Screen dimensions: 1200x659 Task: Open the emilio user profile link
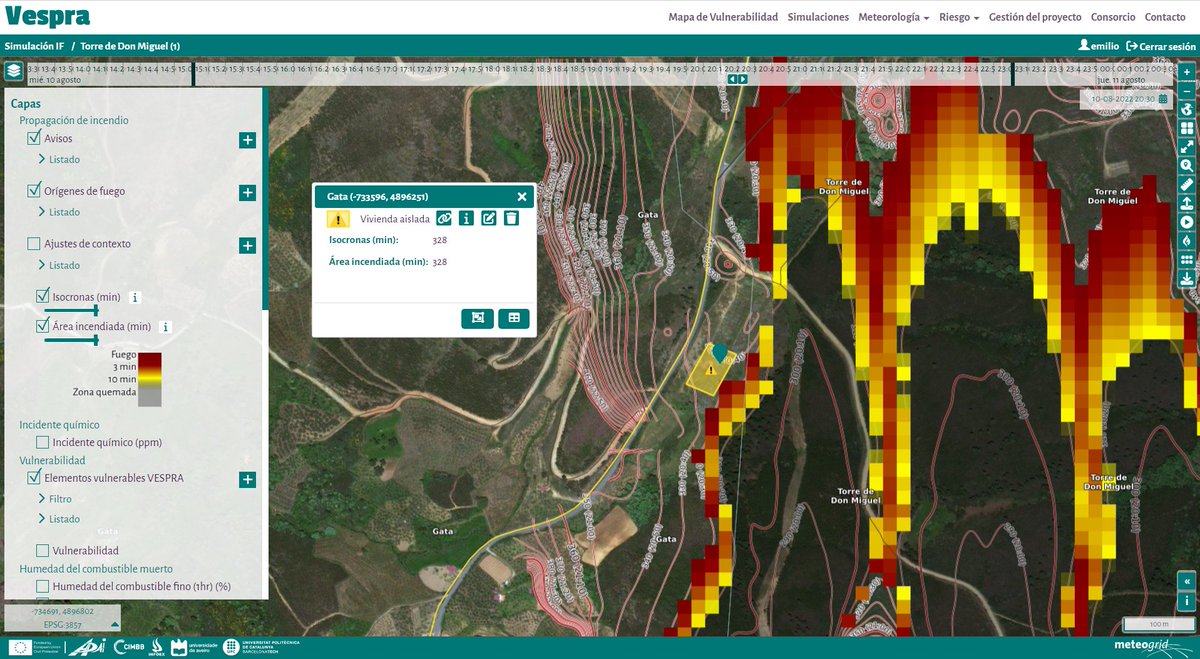click(1098, 46)
